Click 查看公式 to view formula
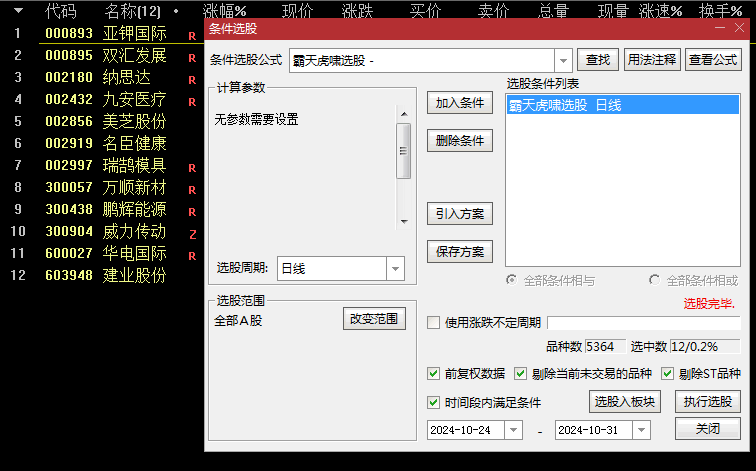The width and height of the screenshot is (756, 471). [x=713, y=60]
